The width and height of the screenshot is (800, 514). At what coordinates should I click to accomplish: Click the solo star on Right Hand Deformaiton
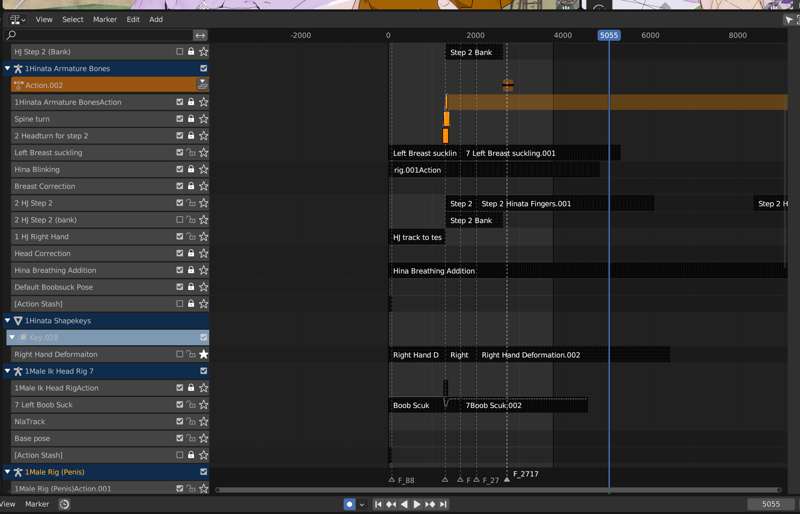[203, 354]
